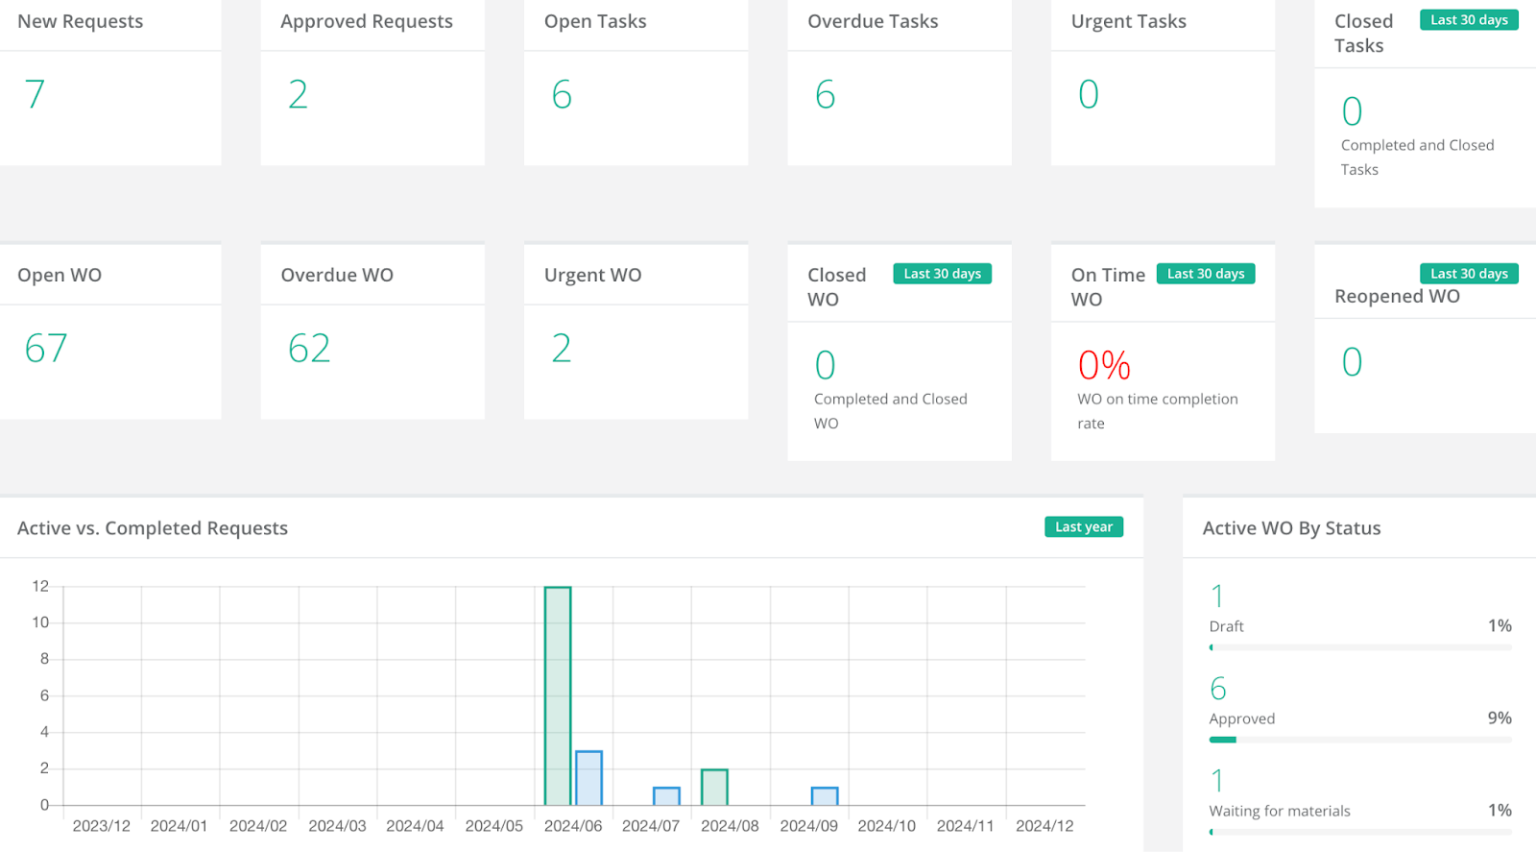Change the Last year filter on the requests chart
This screenshot has width=1536, height=852.
pyautogui.click(x=1083, y=526)
